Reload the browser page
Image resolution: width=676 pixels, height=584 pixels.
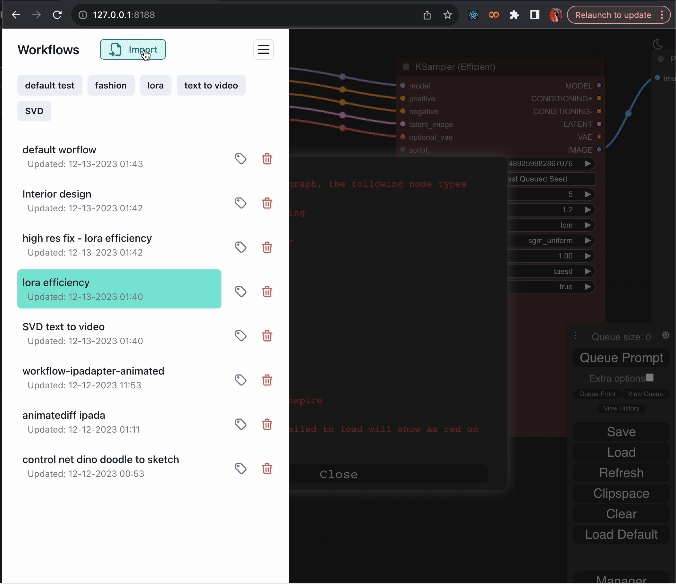coord(57,15)
